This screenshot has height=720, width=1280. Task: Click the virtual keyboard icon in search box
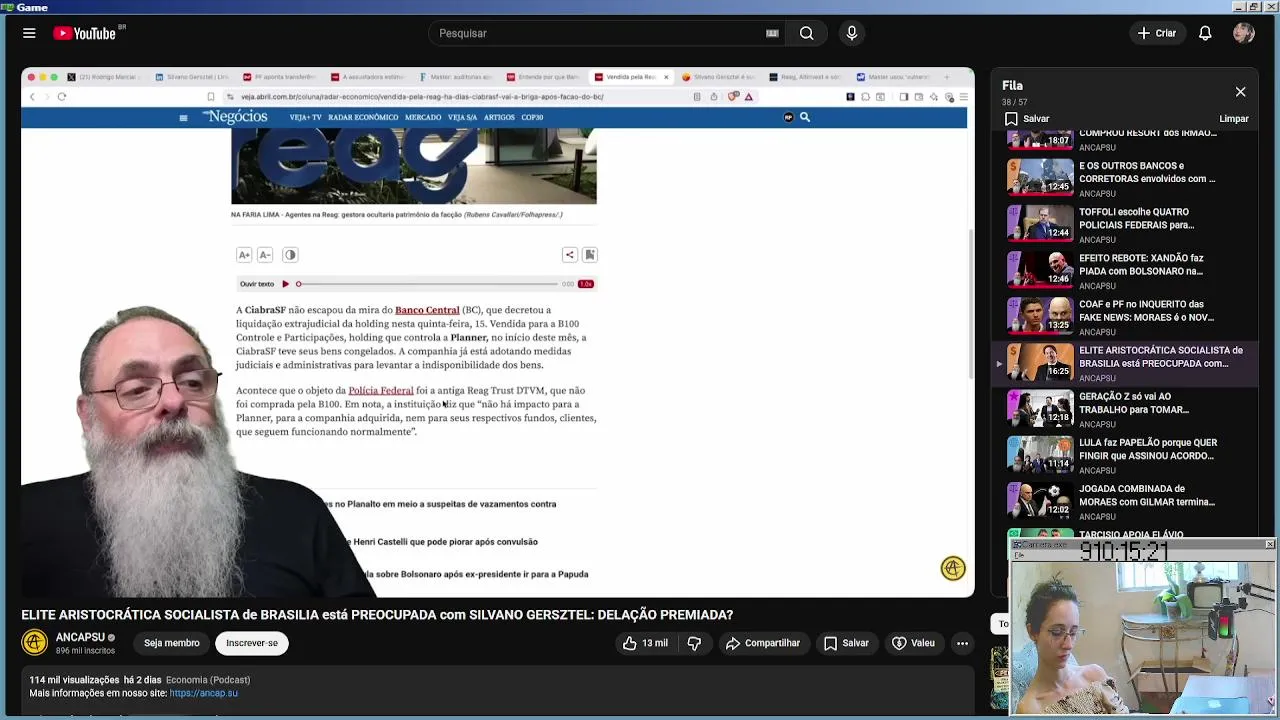click(x=772, y=33)
